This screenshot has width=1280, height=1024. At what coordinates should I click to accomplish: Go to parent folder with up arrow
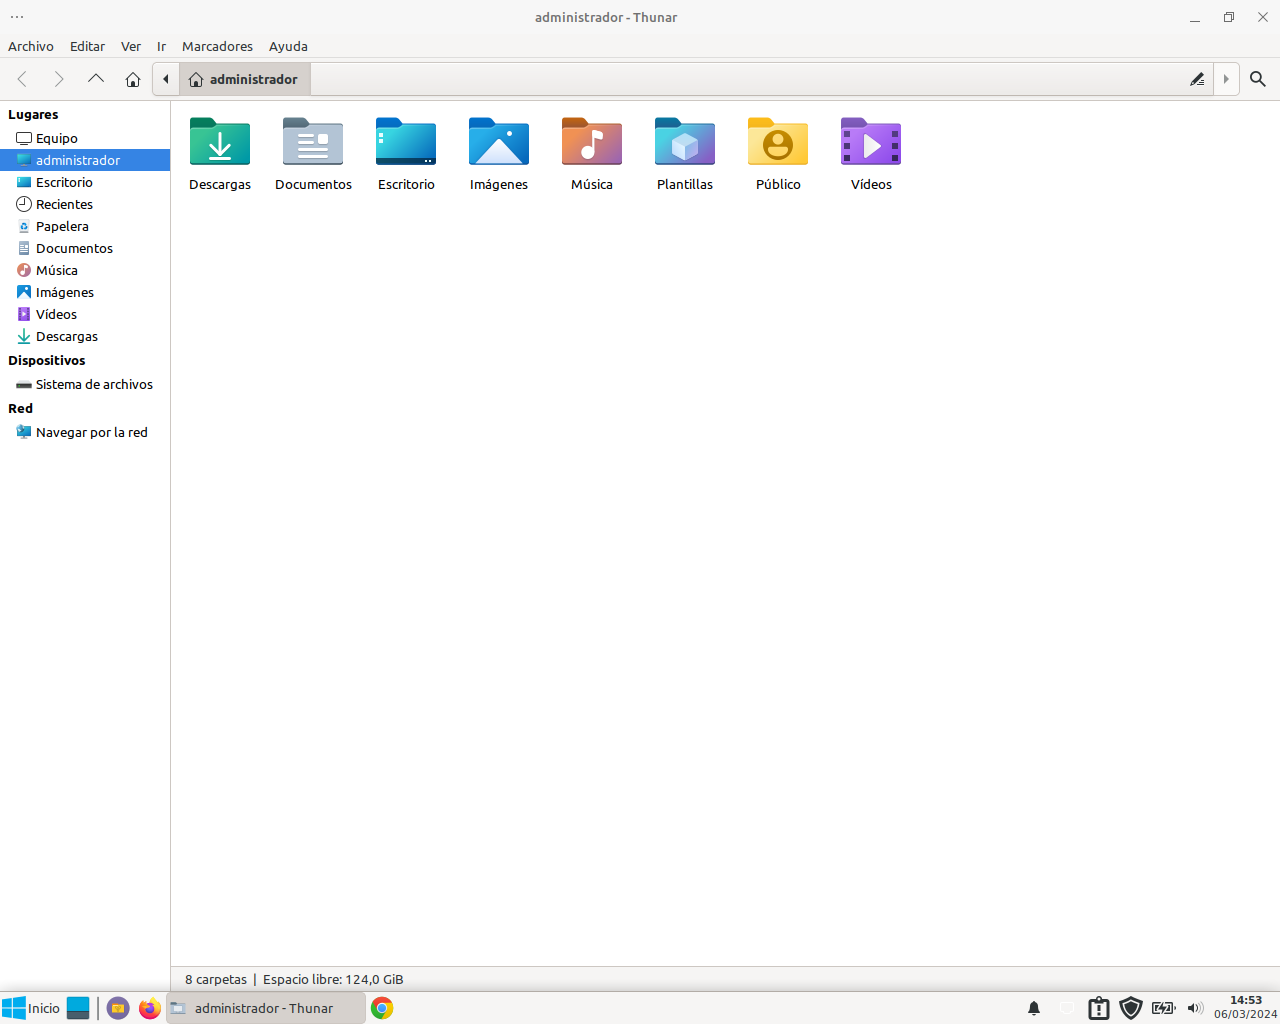(x=96, y=79)
